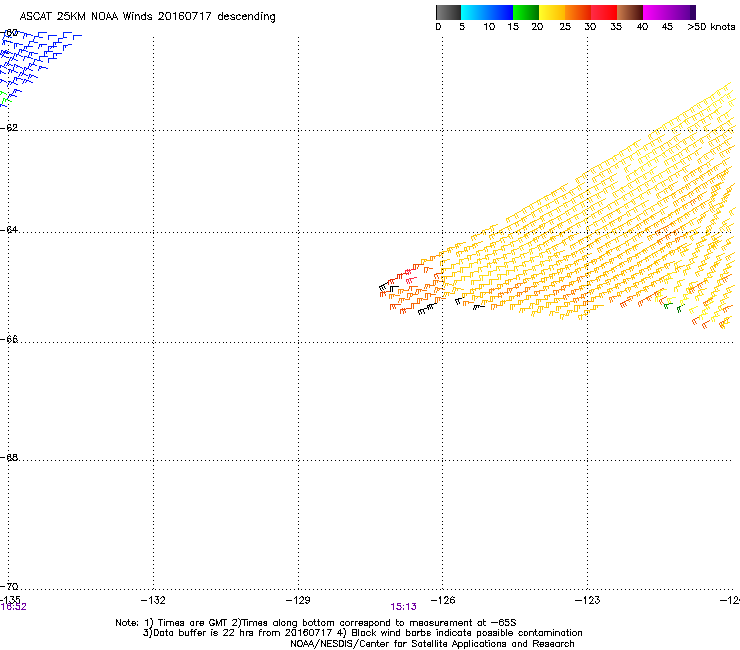Click the longitude label '-132'

click(153, 600)
